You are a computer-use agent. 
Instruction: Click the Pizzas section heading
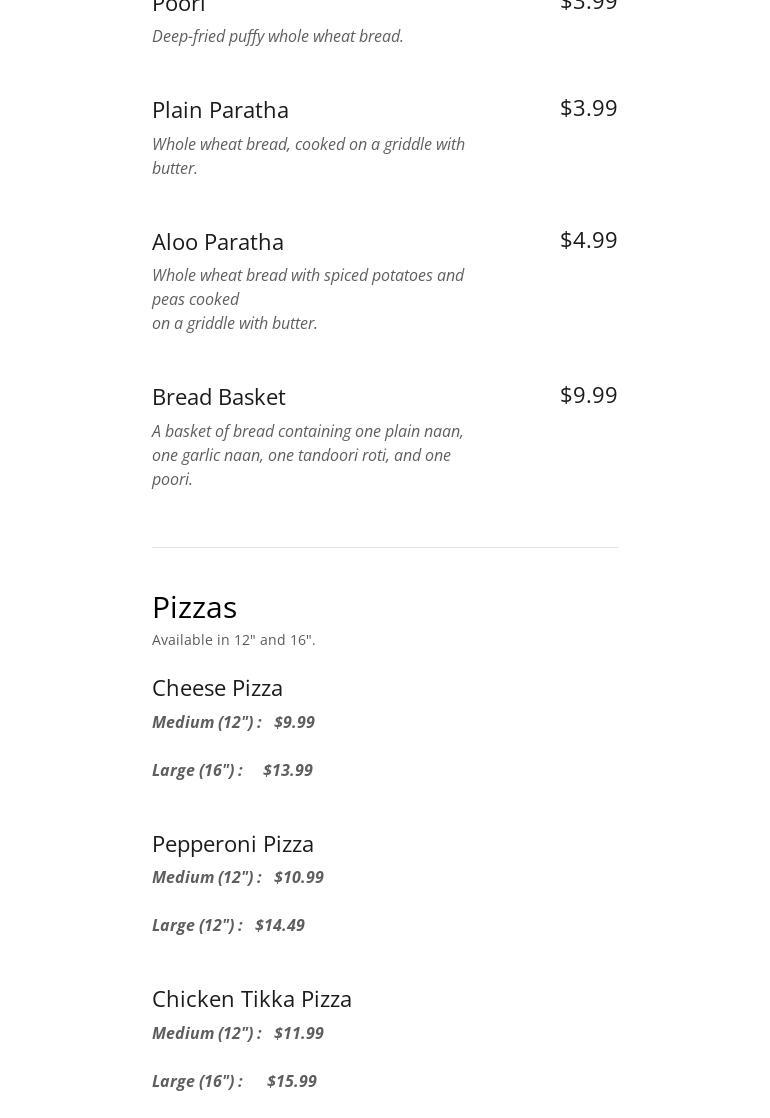point(195,607)
